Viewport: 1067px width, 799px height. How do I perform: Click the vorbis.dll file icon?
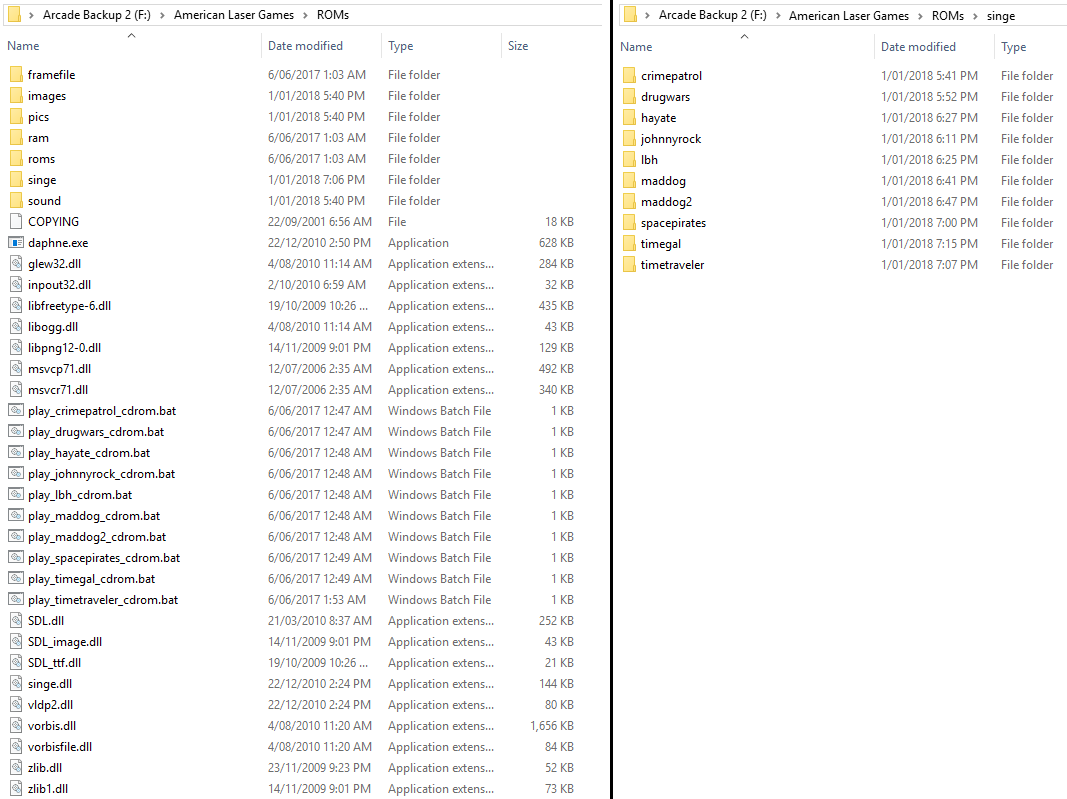(16, 725)
